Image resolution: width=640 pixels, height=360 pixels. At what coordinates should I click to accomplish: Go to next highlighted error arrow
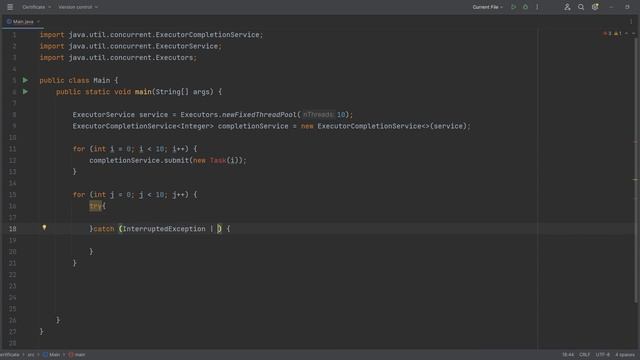coord(633,33)
